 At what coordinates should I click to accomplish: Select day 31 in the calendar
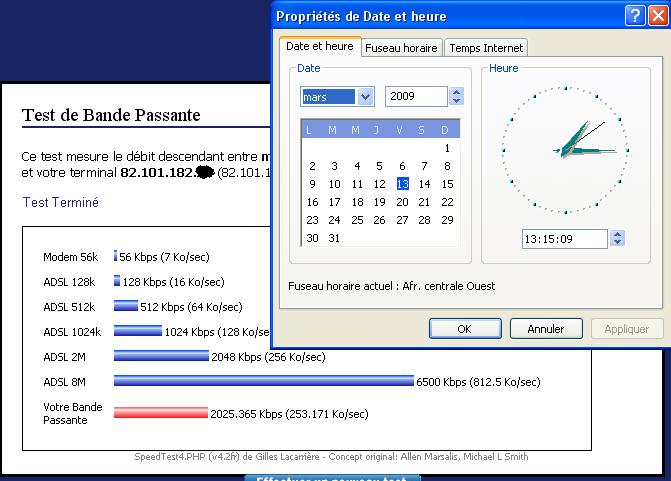point(334,238)
